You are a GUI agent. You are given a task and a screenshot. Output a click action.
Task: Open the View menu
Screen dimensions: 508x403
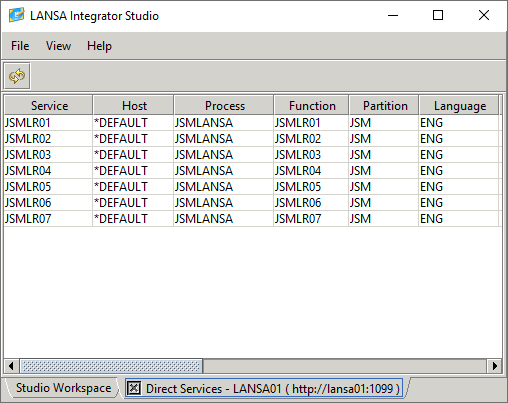[x=58, y=46]
